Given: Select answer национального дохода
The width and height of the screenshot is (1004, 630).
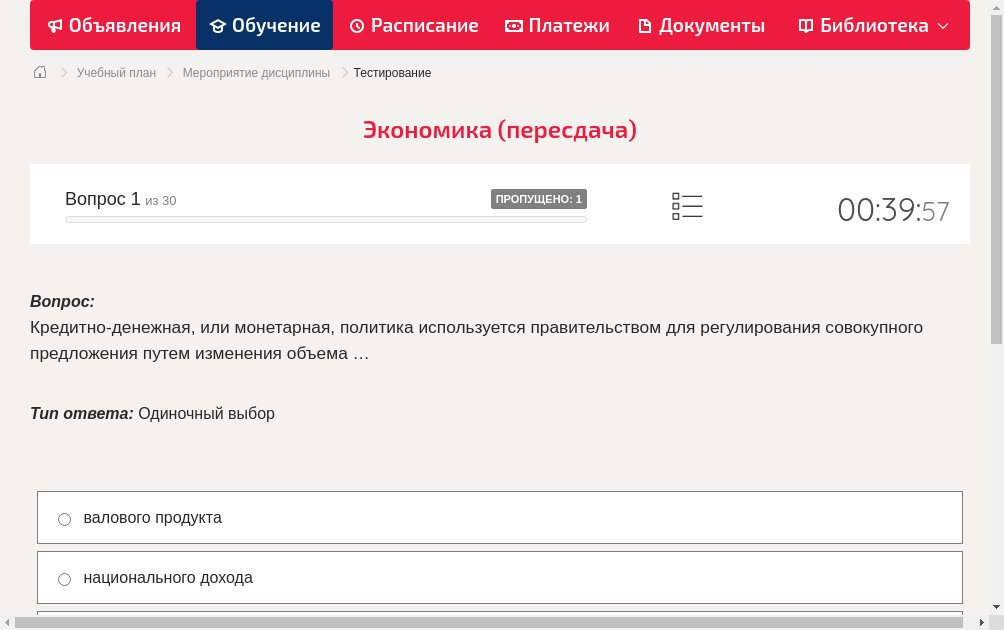Looking at the screenshot, I should pyautogui.click(x=64, y=578).
